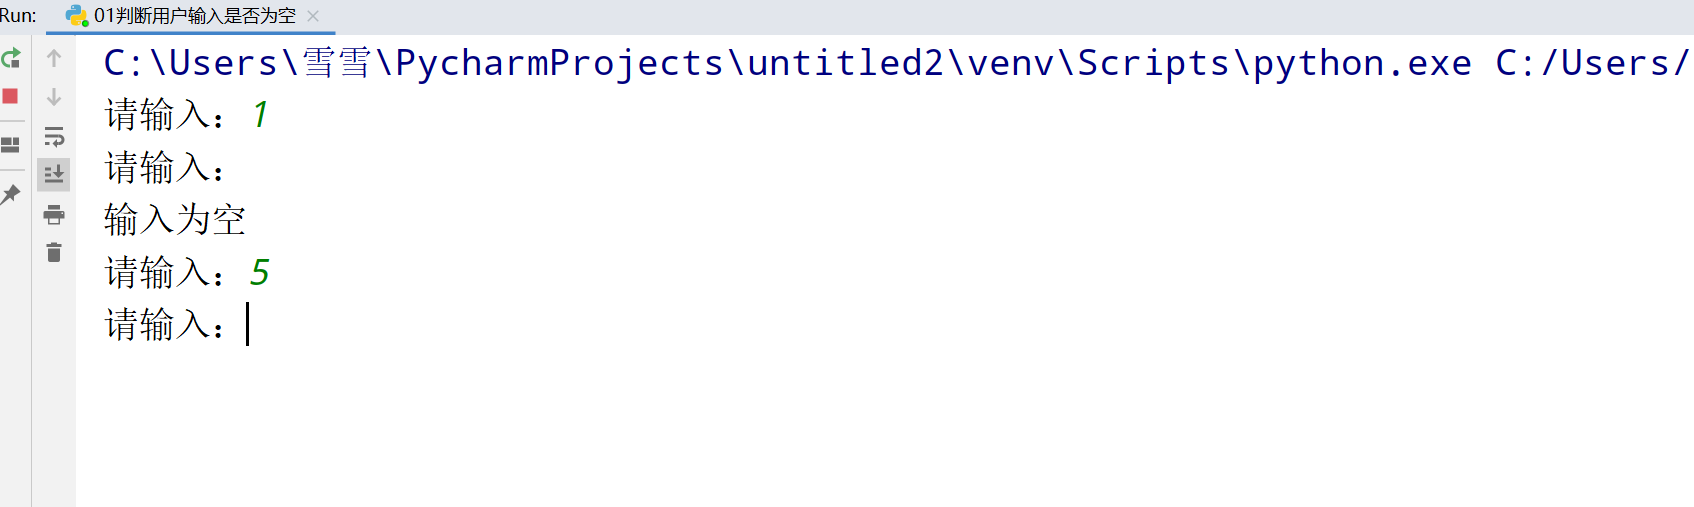Clear all console output with the trash icon

point(54,253)
